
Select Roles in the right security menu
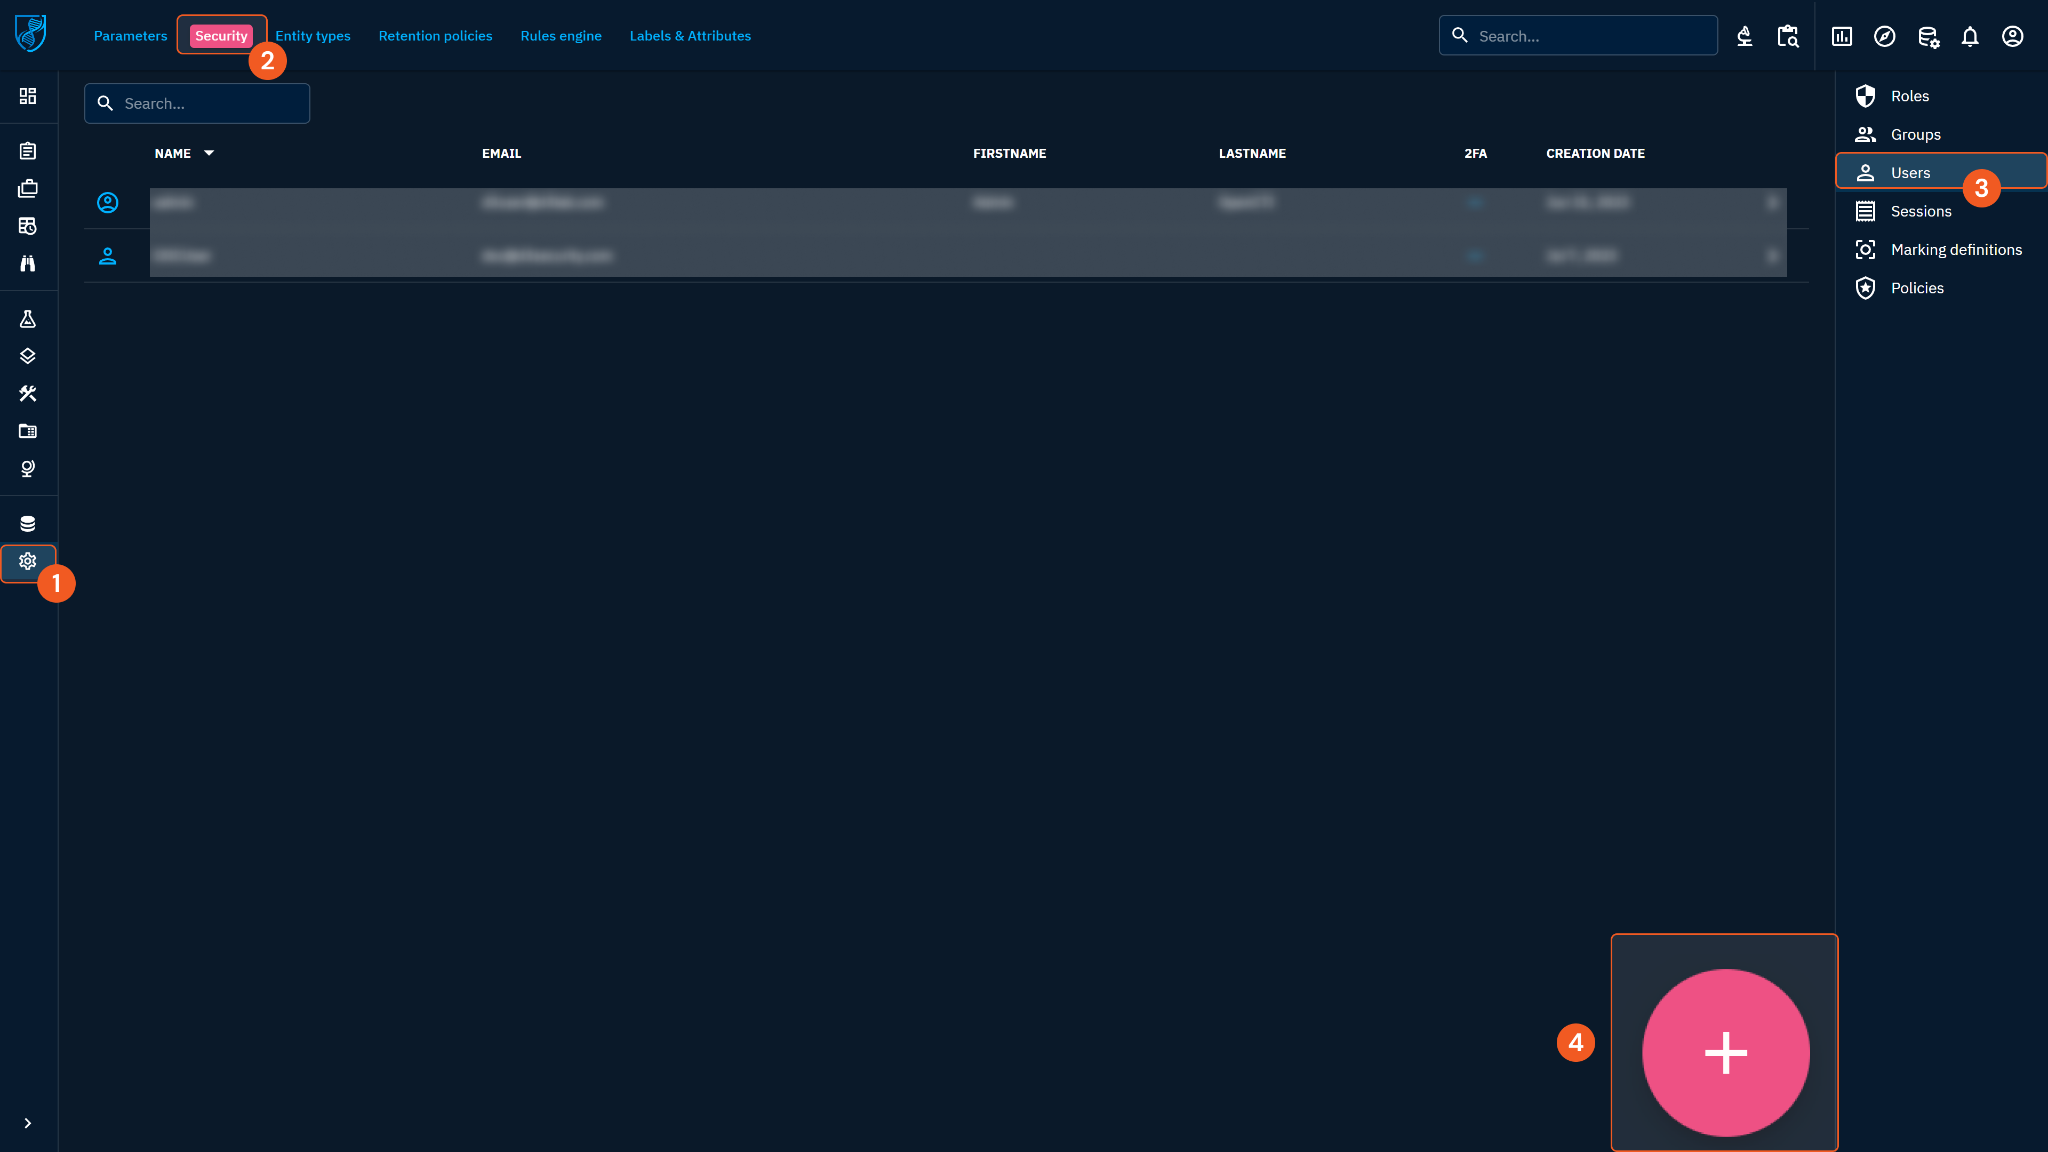point(1909,96)
